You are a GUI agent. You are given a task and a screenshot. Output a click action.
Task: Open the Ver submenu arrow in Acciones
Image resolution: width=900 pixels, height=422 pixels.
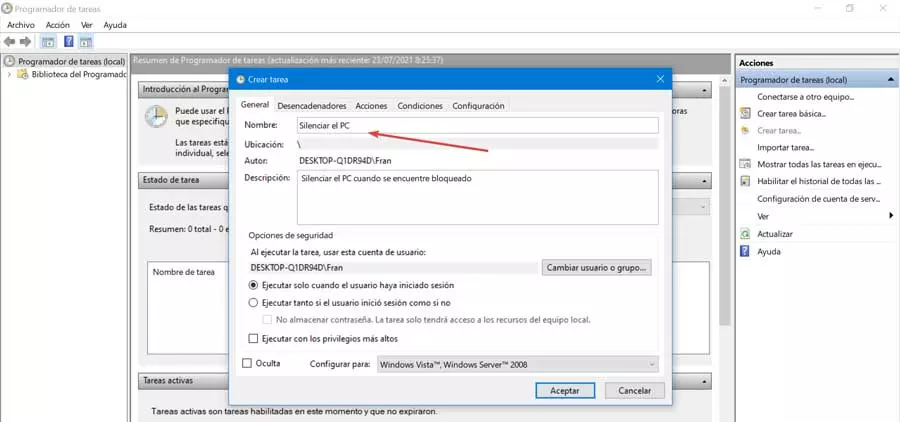tap(891, 216)
